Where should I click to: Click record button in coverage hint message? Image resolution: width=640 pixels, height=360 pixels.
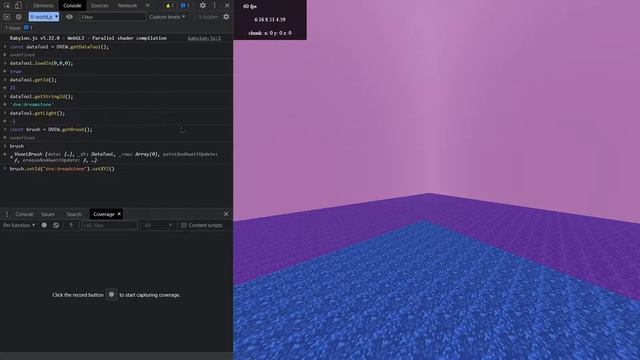111,294
